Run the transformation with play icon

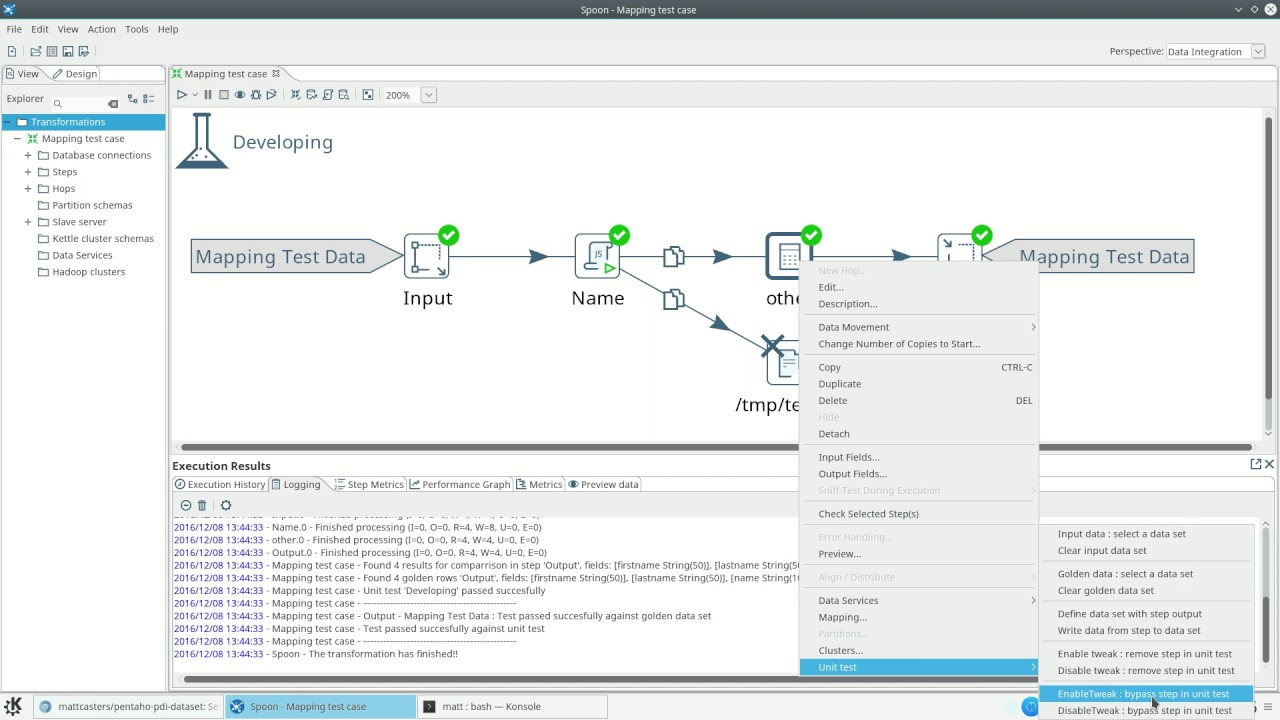click(182, 95)
